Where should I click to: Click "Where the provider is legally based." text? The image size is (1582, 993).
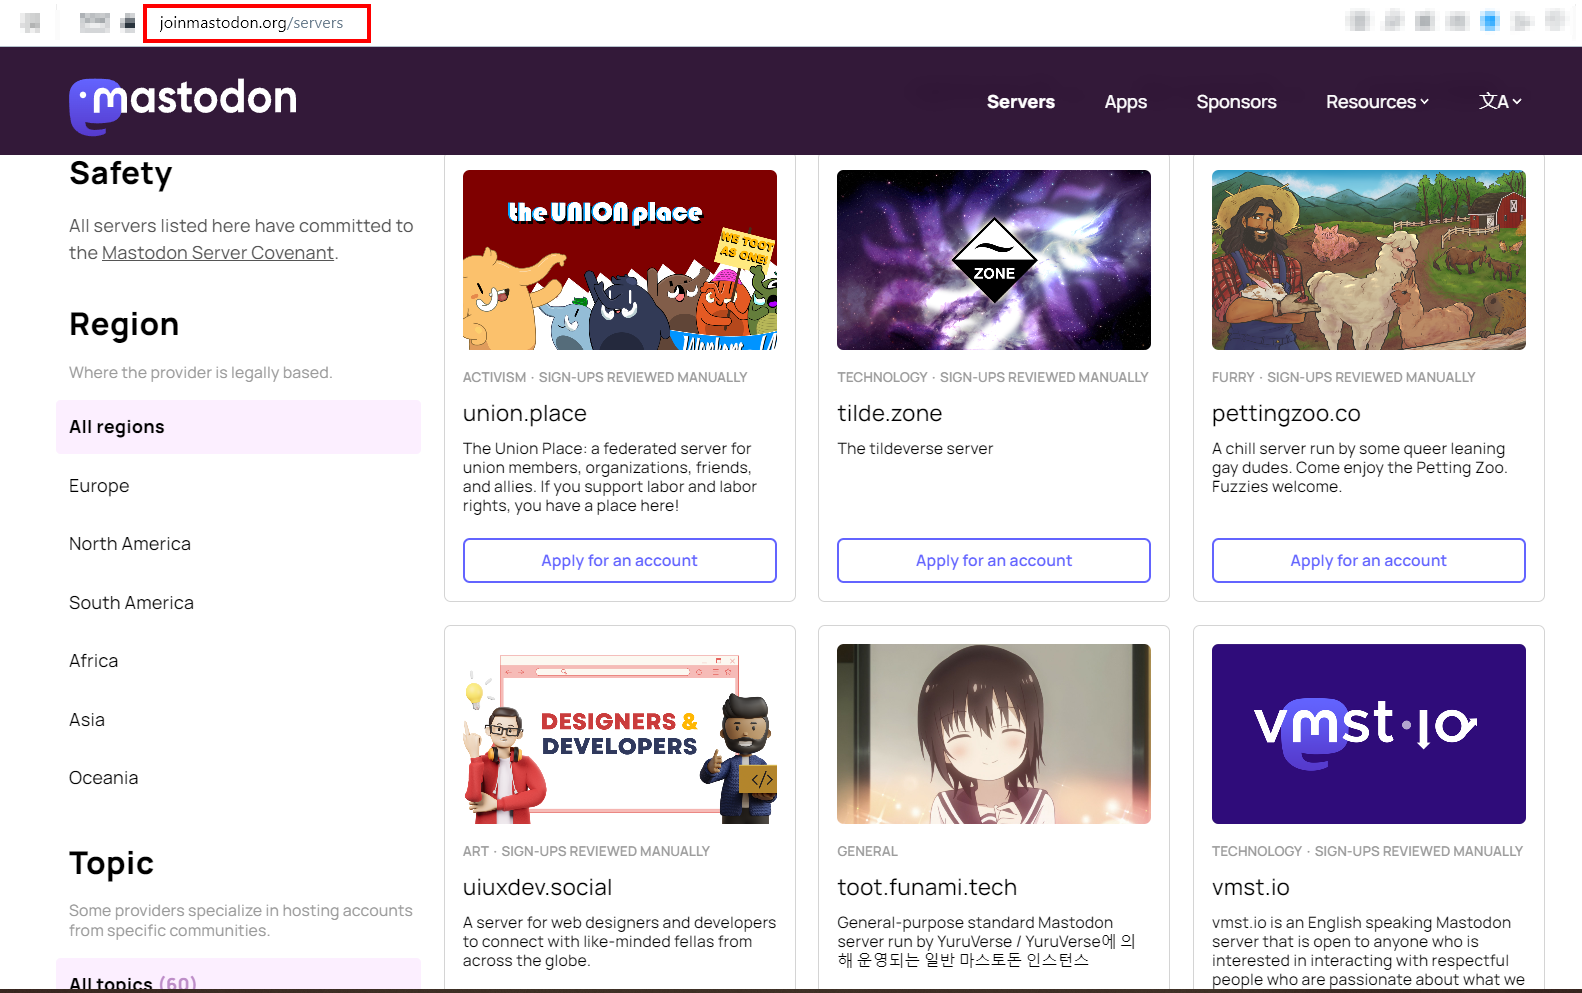pos(201,373)
